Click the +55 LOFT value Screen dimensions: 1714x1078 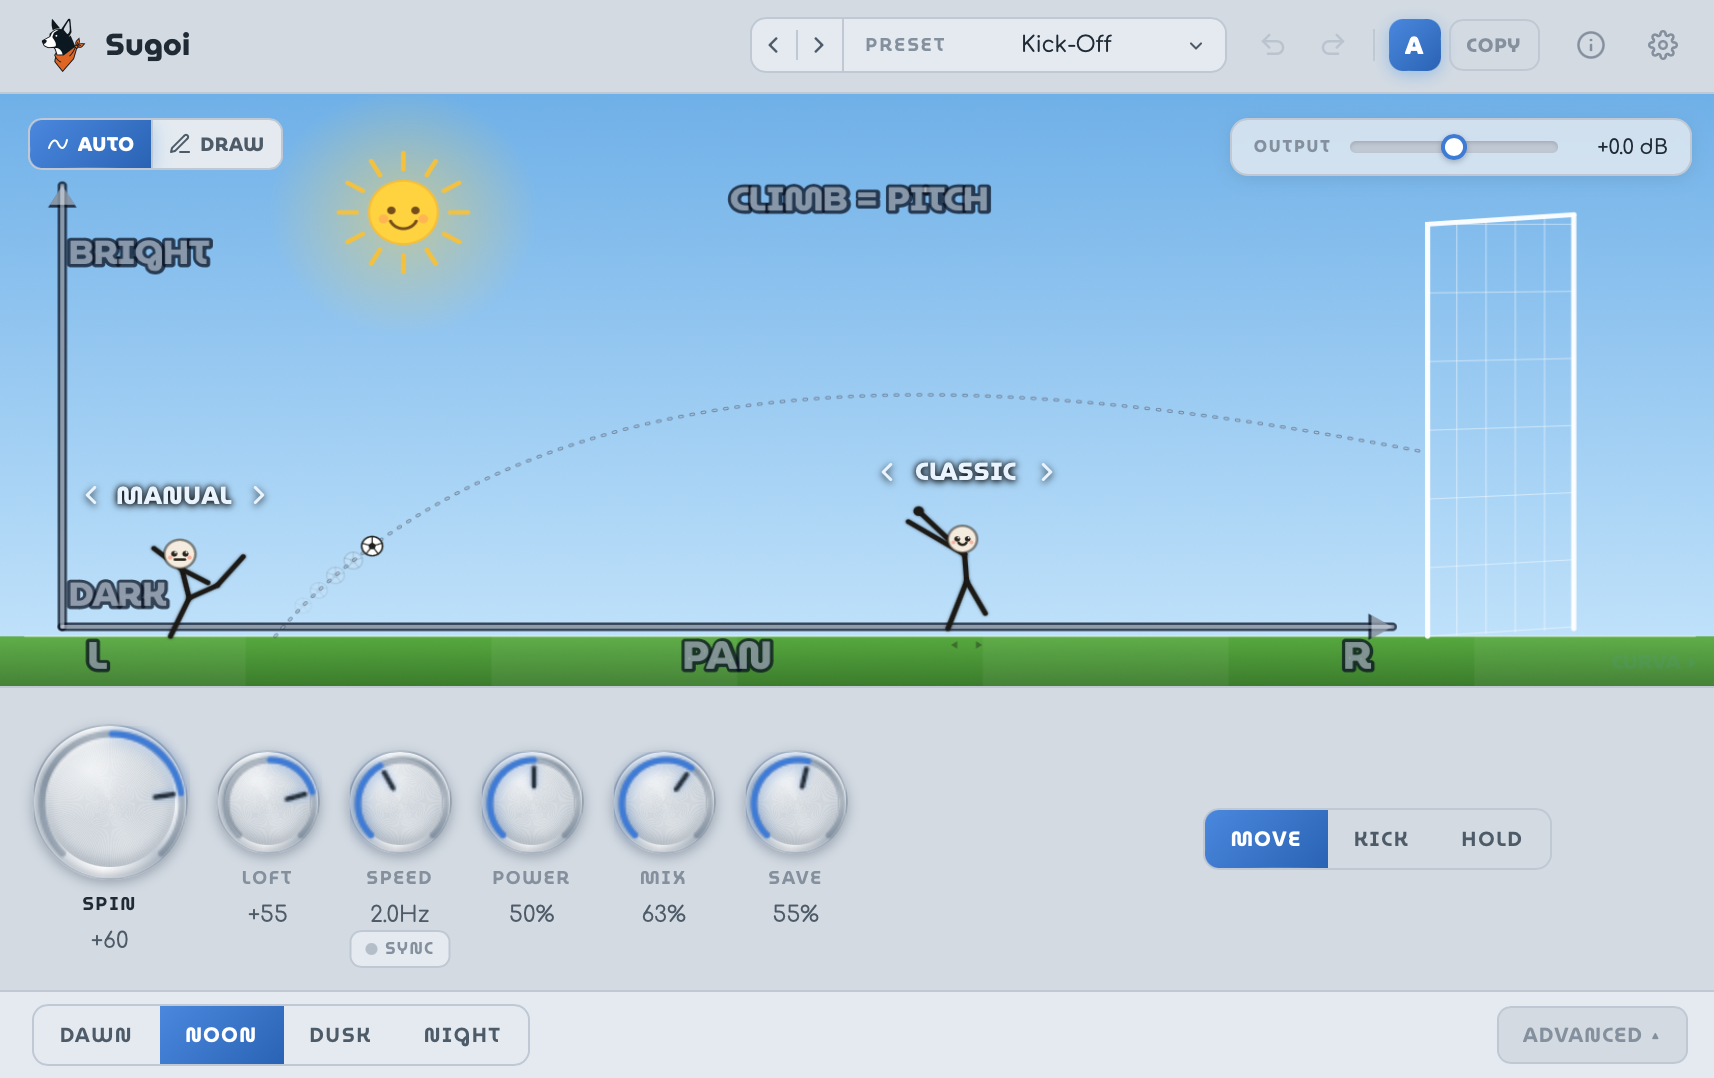(267, 914)
